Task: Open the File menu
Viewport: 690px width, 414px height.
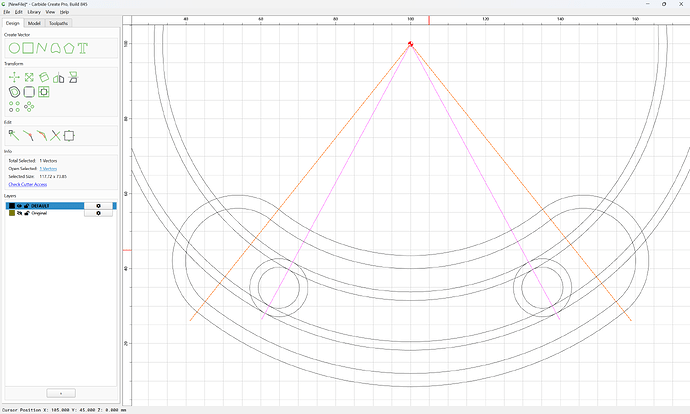Action: point(7,12)
